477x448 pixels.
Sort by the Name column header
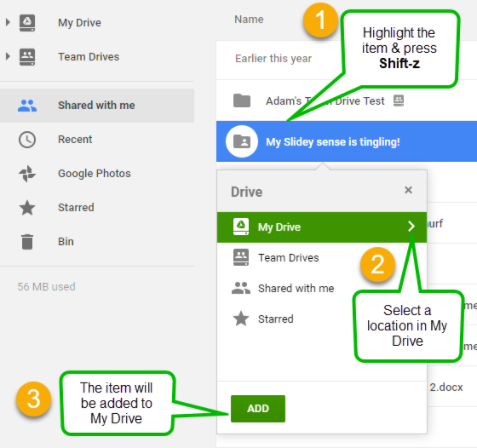pyautogui.click(x=249, y=19)
